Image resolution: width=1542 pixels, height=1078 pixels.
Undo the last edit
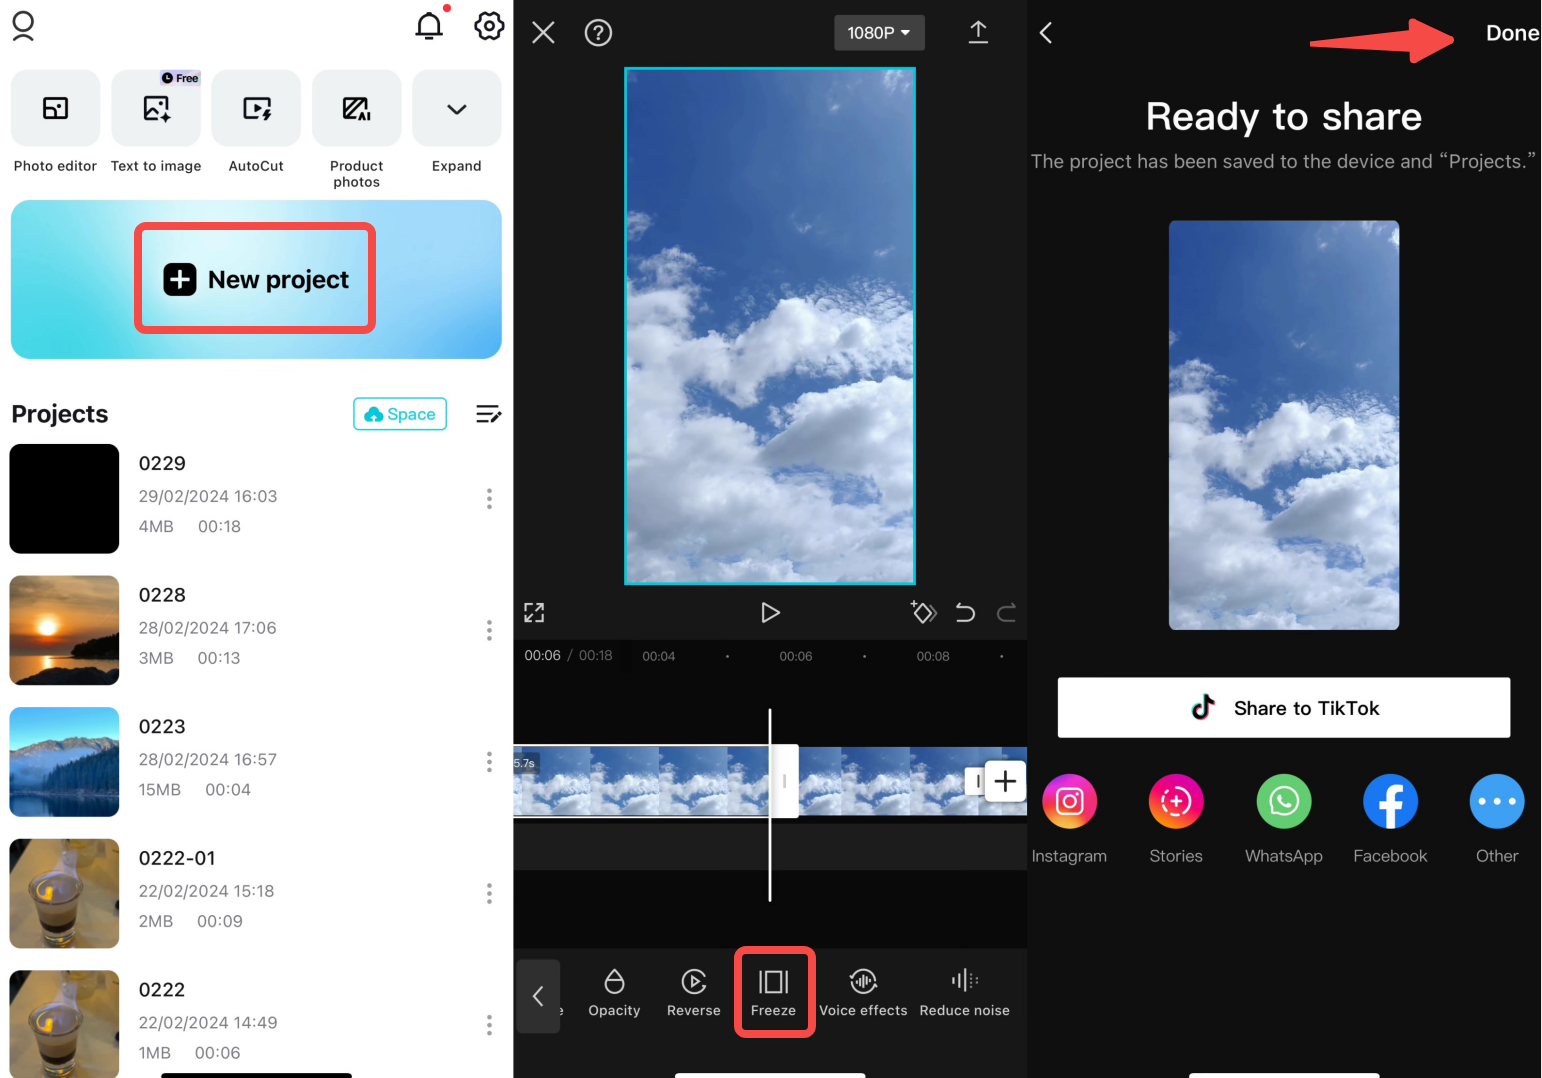(x=964, y=612)
